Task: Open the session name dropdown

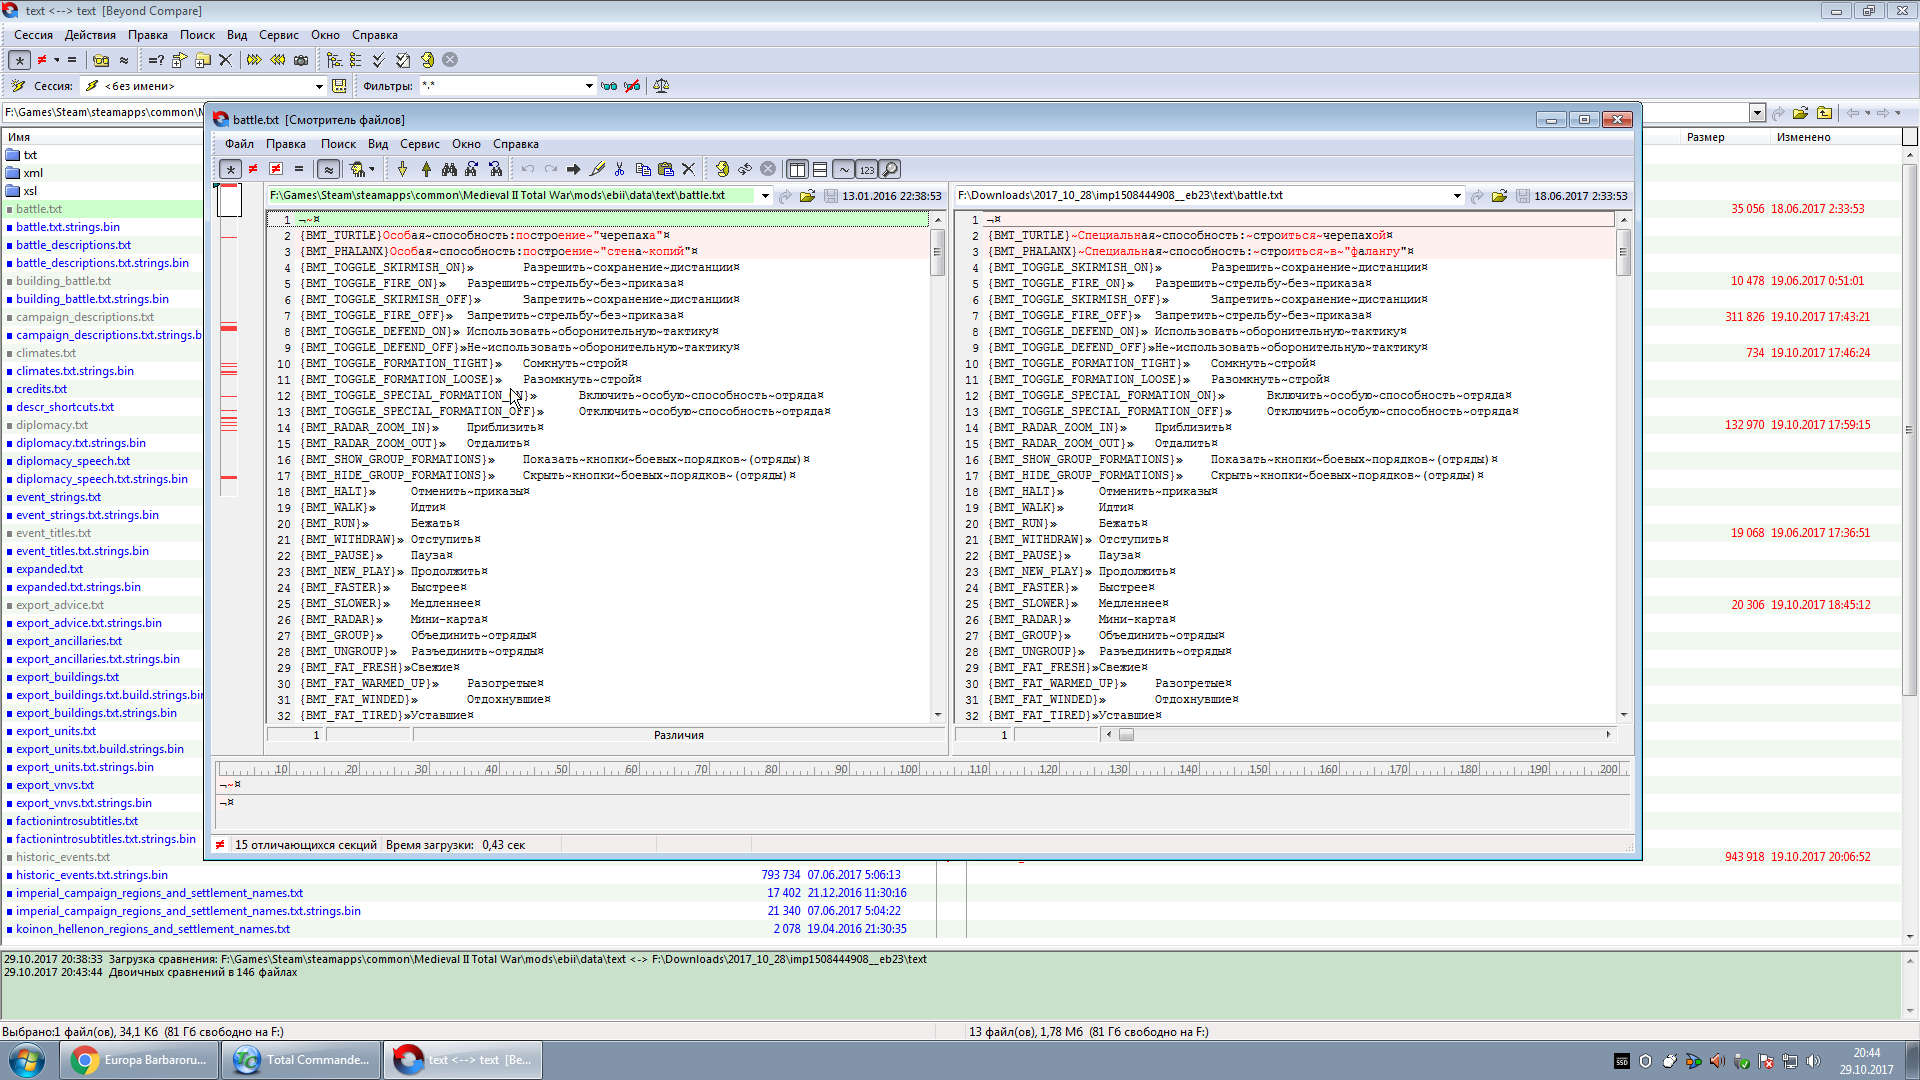Action: [319, 86]
